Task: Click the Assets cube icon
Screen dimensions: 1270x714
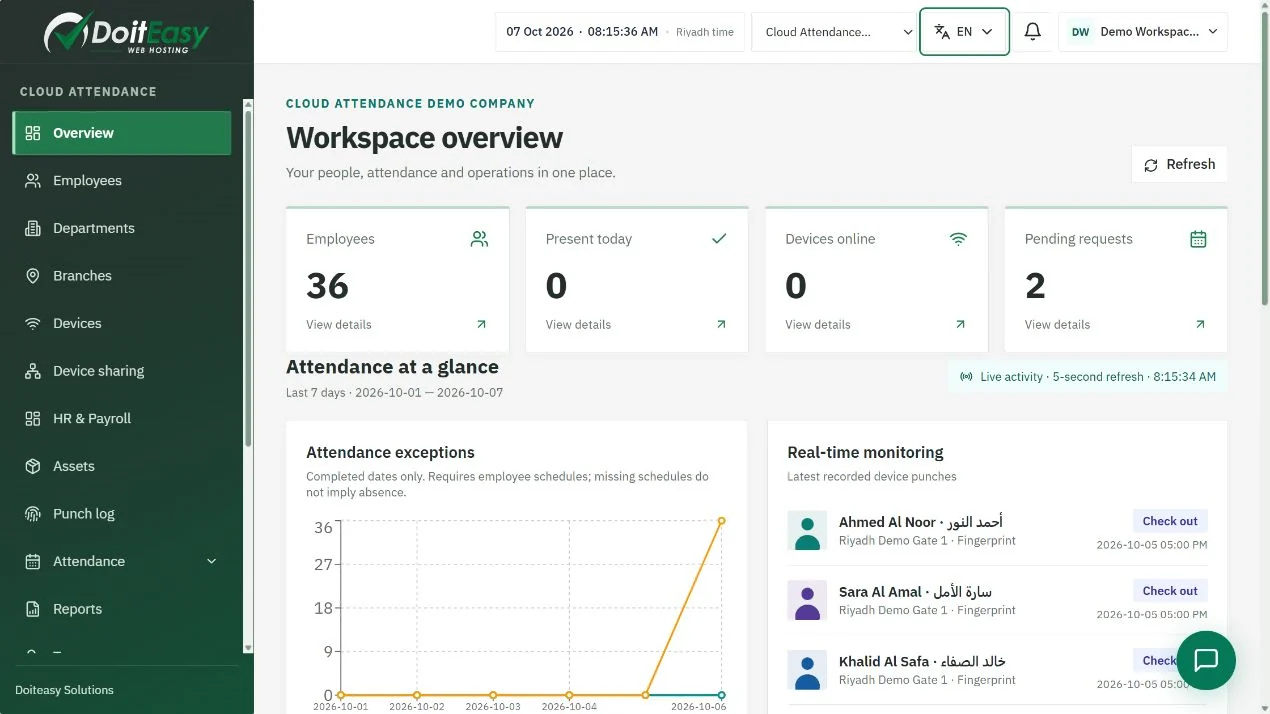Action: point(33,466)
